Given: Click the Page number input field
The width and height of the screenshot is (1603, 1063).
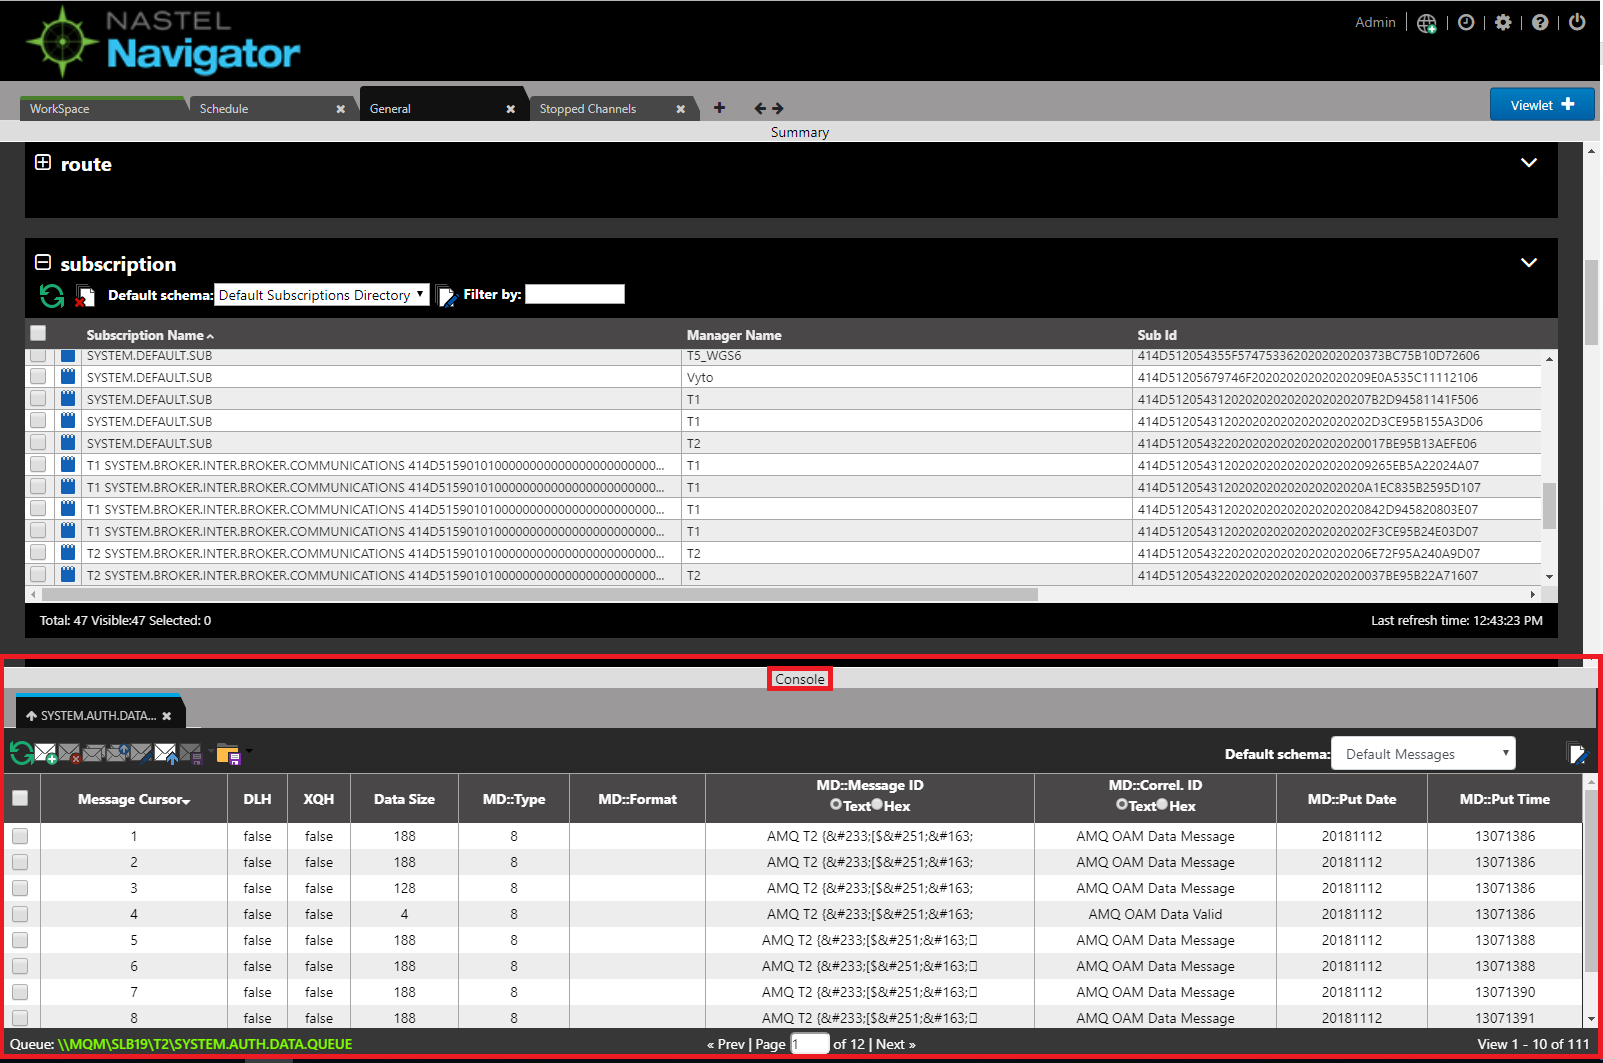Looking at the screenshot, I should coord(810,1044).
